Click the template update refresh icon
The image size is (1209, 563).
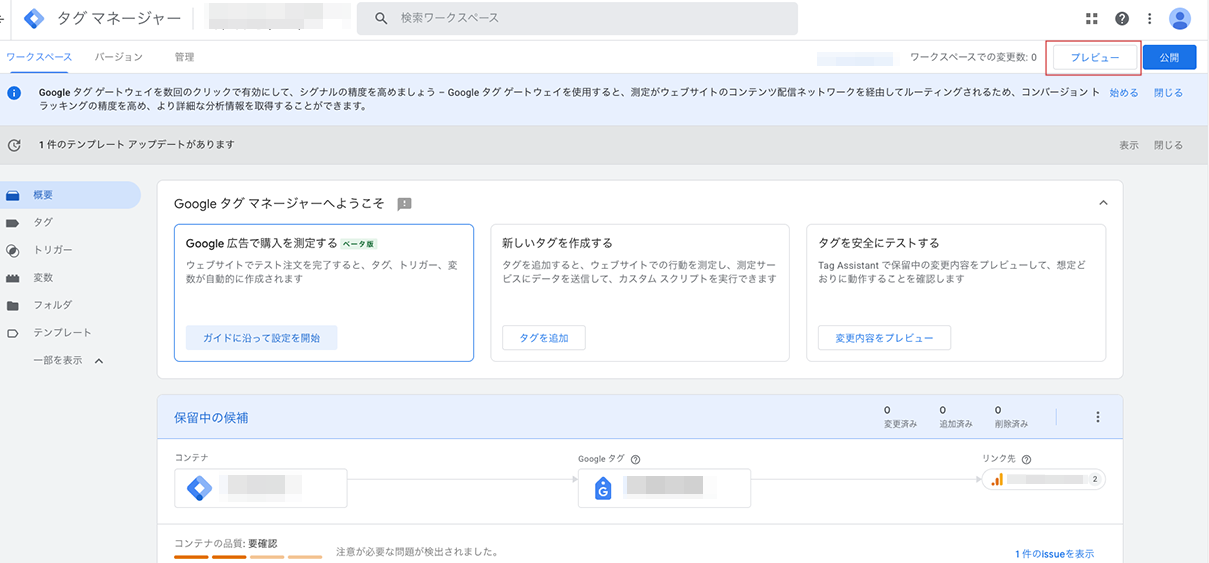pyautogui.click(x=14, y=145)
